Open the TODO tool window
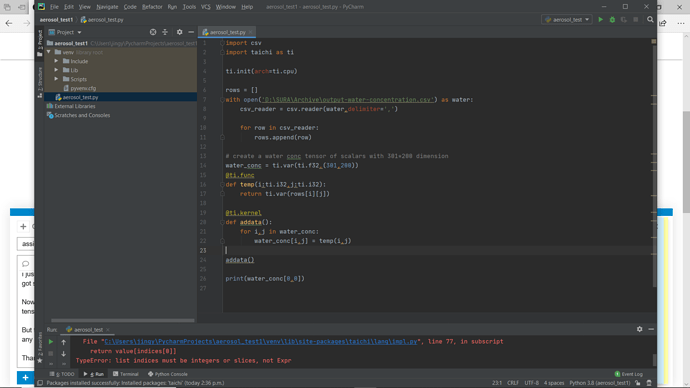 tap(62, 374)
